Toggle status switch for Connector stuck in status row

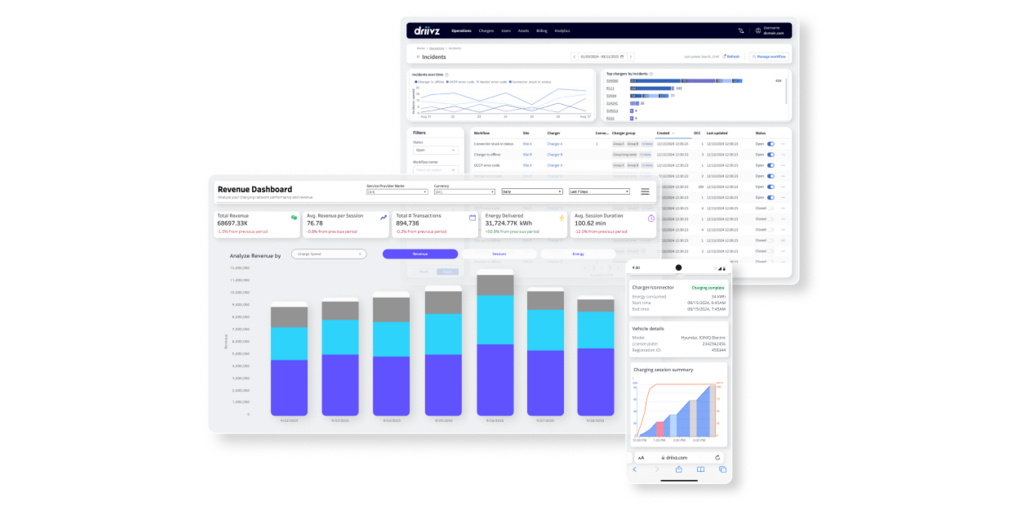pyautogui.click(x=770, y=144)
